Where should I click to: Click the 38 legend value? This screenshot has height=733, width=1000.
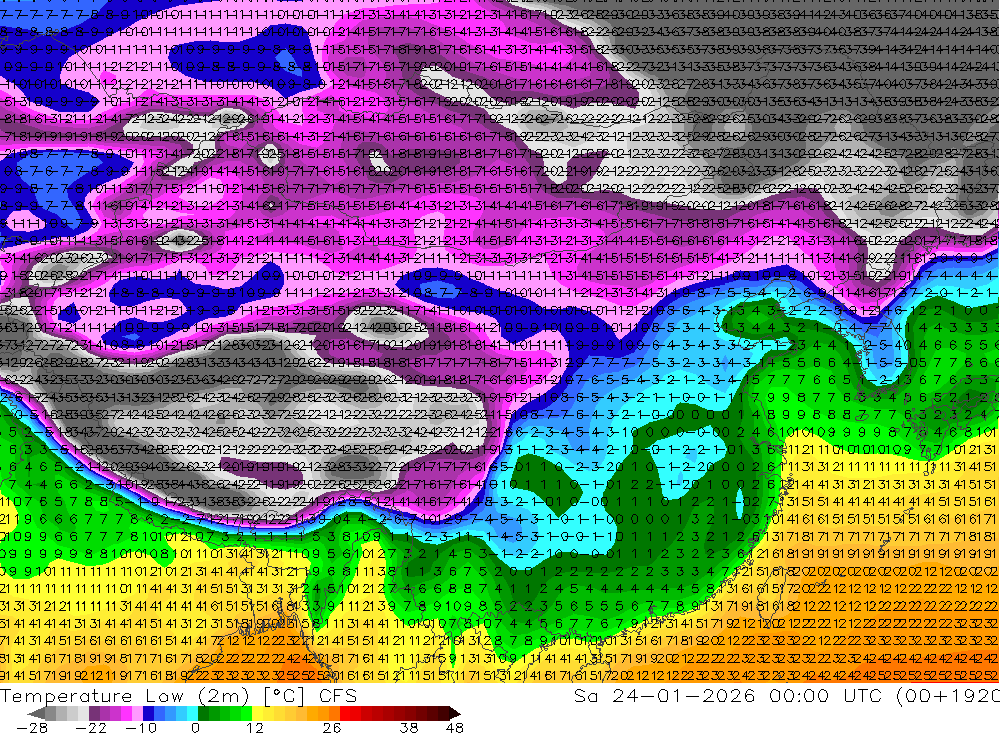(409, 728)
